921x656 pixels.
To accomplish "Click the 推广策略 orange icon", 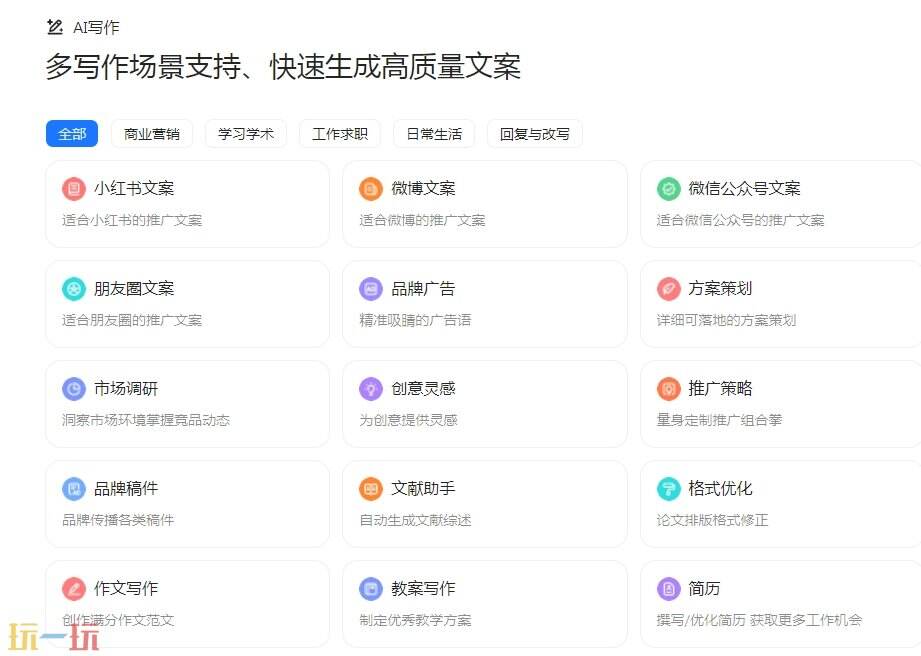I will 668,388.
